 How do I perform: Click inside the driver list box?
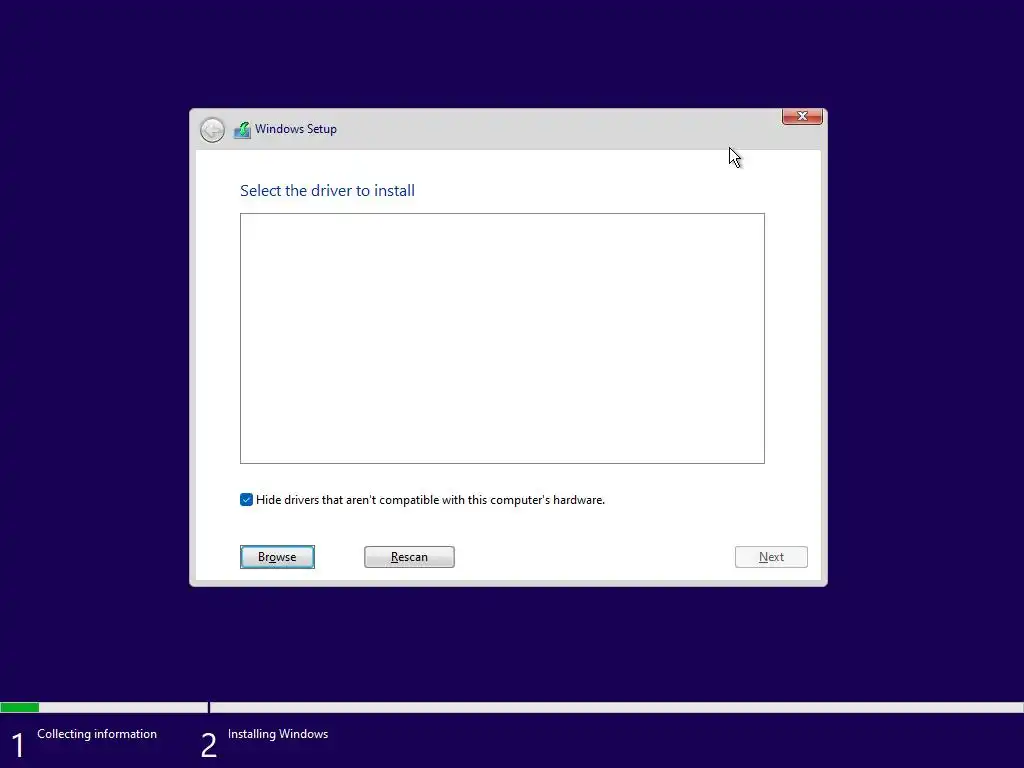pos(502,338)
